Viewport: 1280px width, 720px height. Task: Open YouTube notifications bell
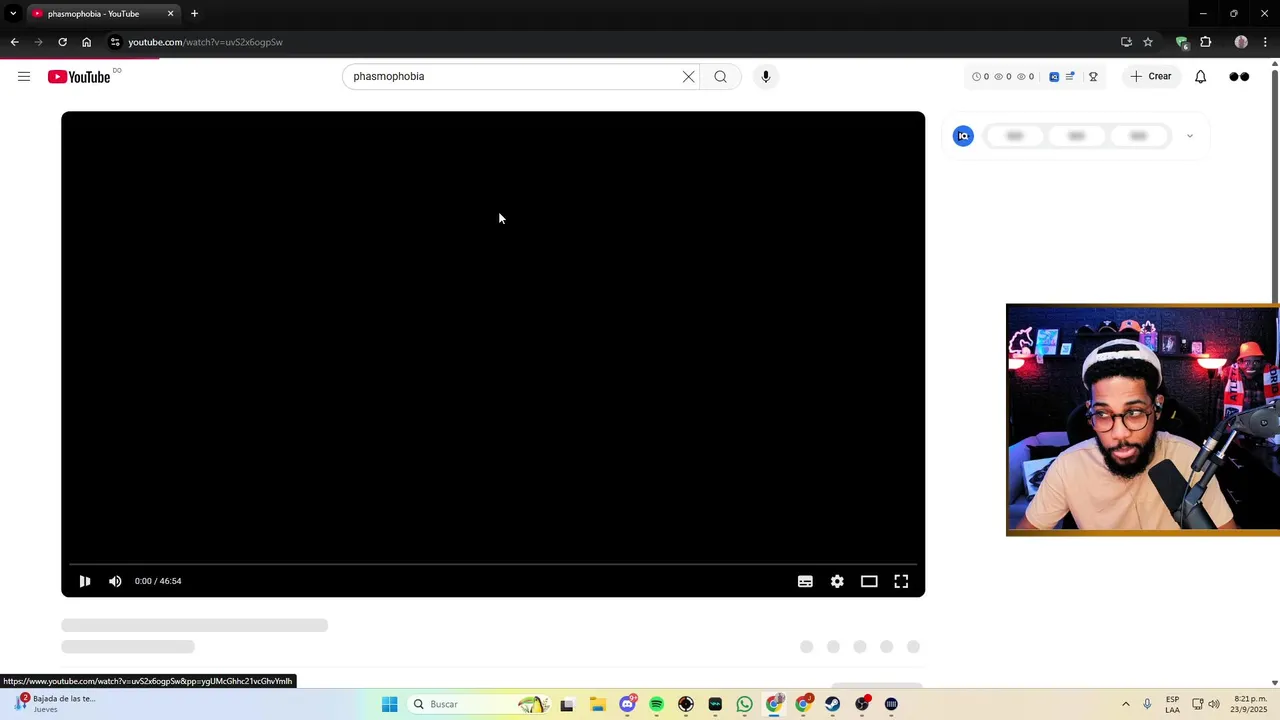(1200, 77)
